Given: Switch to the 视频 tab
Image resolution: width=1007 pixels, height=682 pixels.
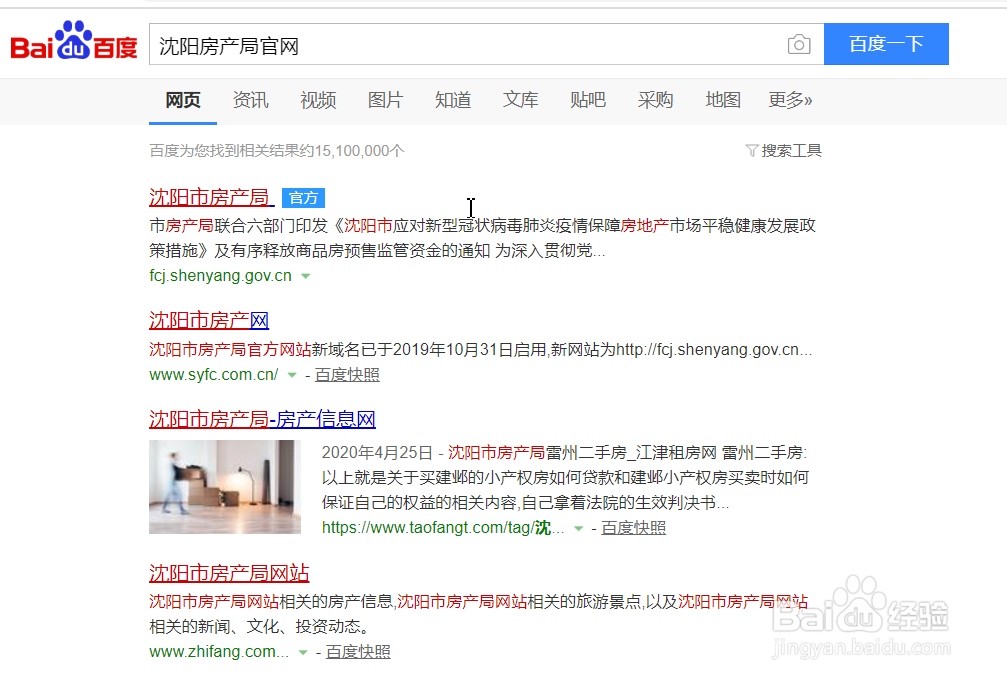Looking at the screenshot, I should point(318,100).
